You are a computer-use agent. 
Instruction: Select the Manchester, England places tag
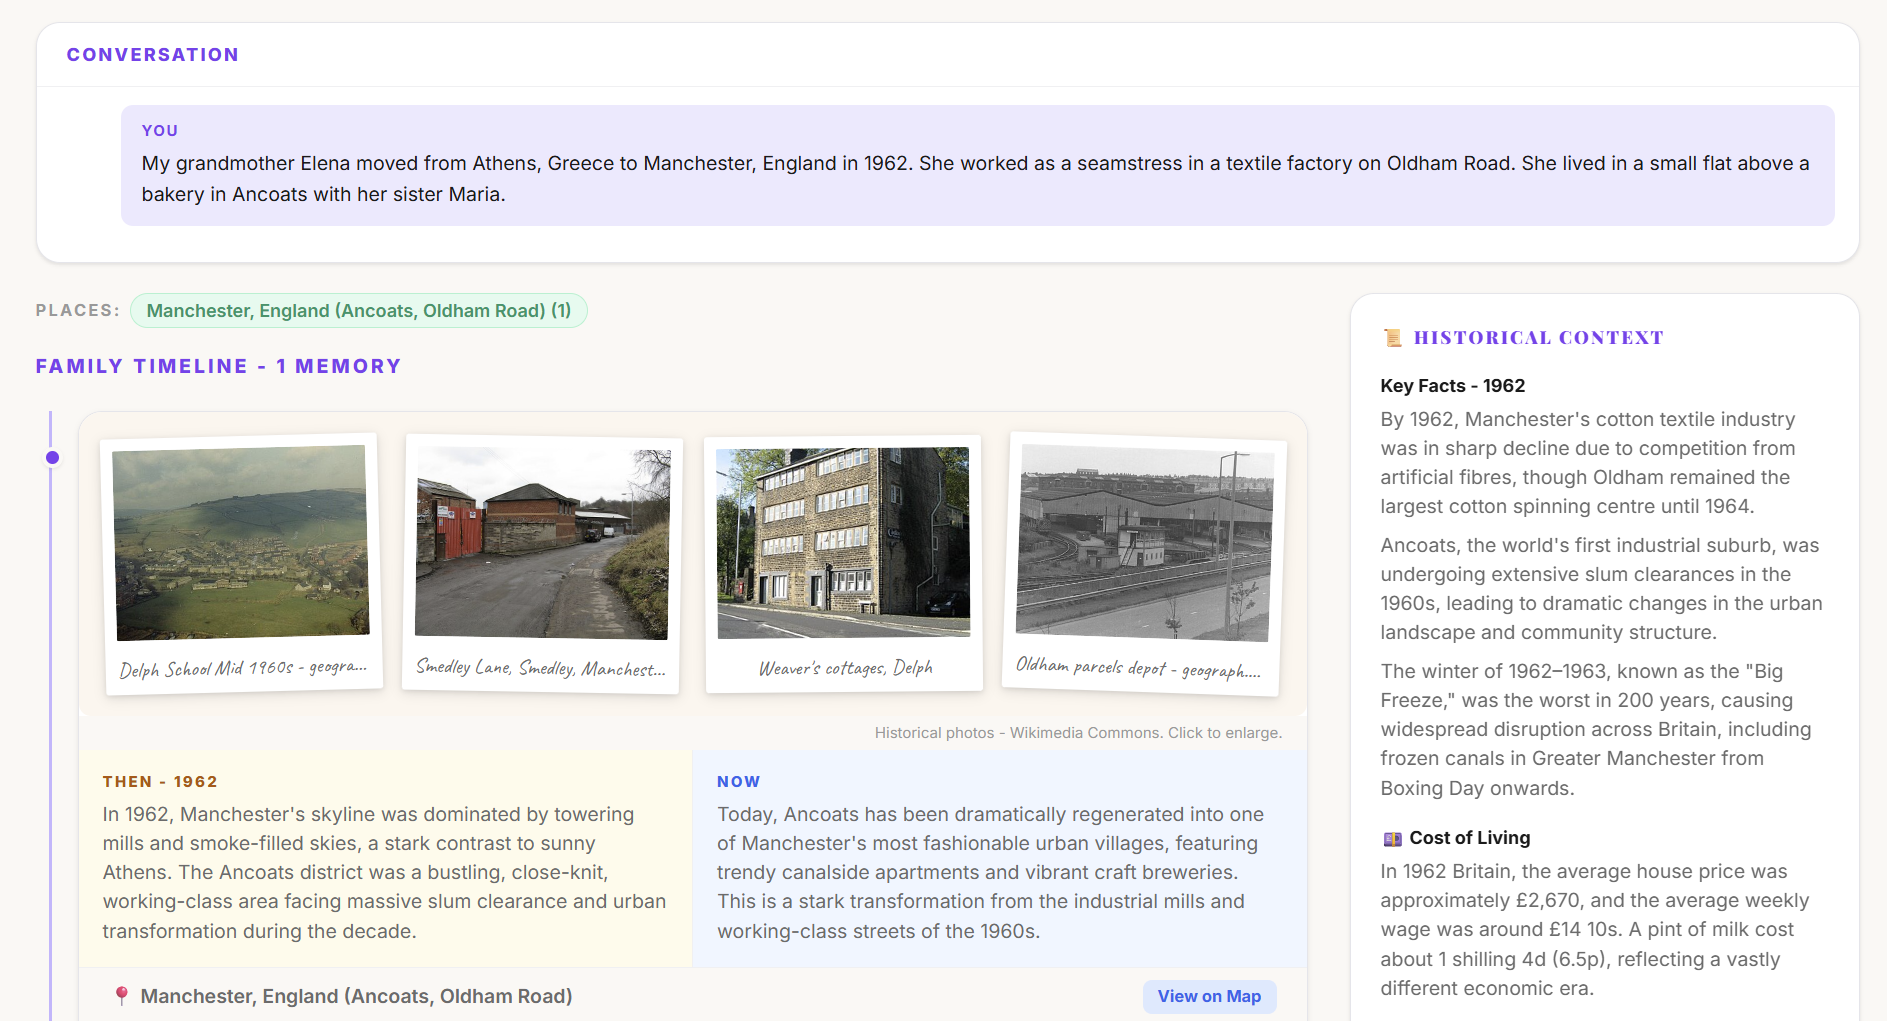click(x=359, y=311)
